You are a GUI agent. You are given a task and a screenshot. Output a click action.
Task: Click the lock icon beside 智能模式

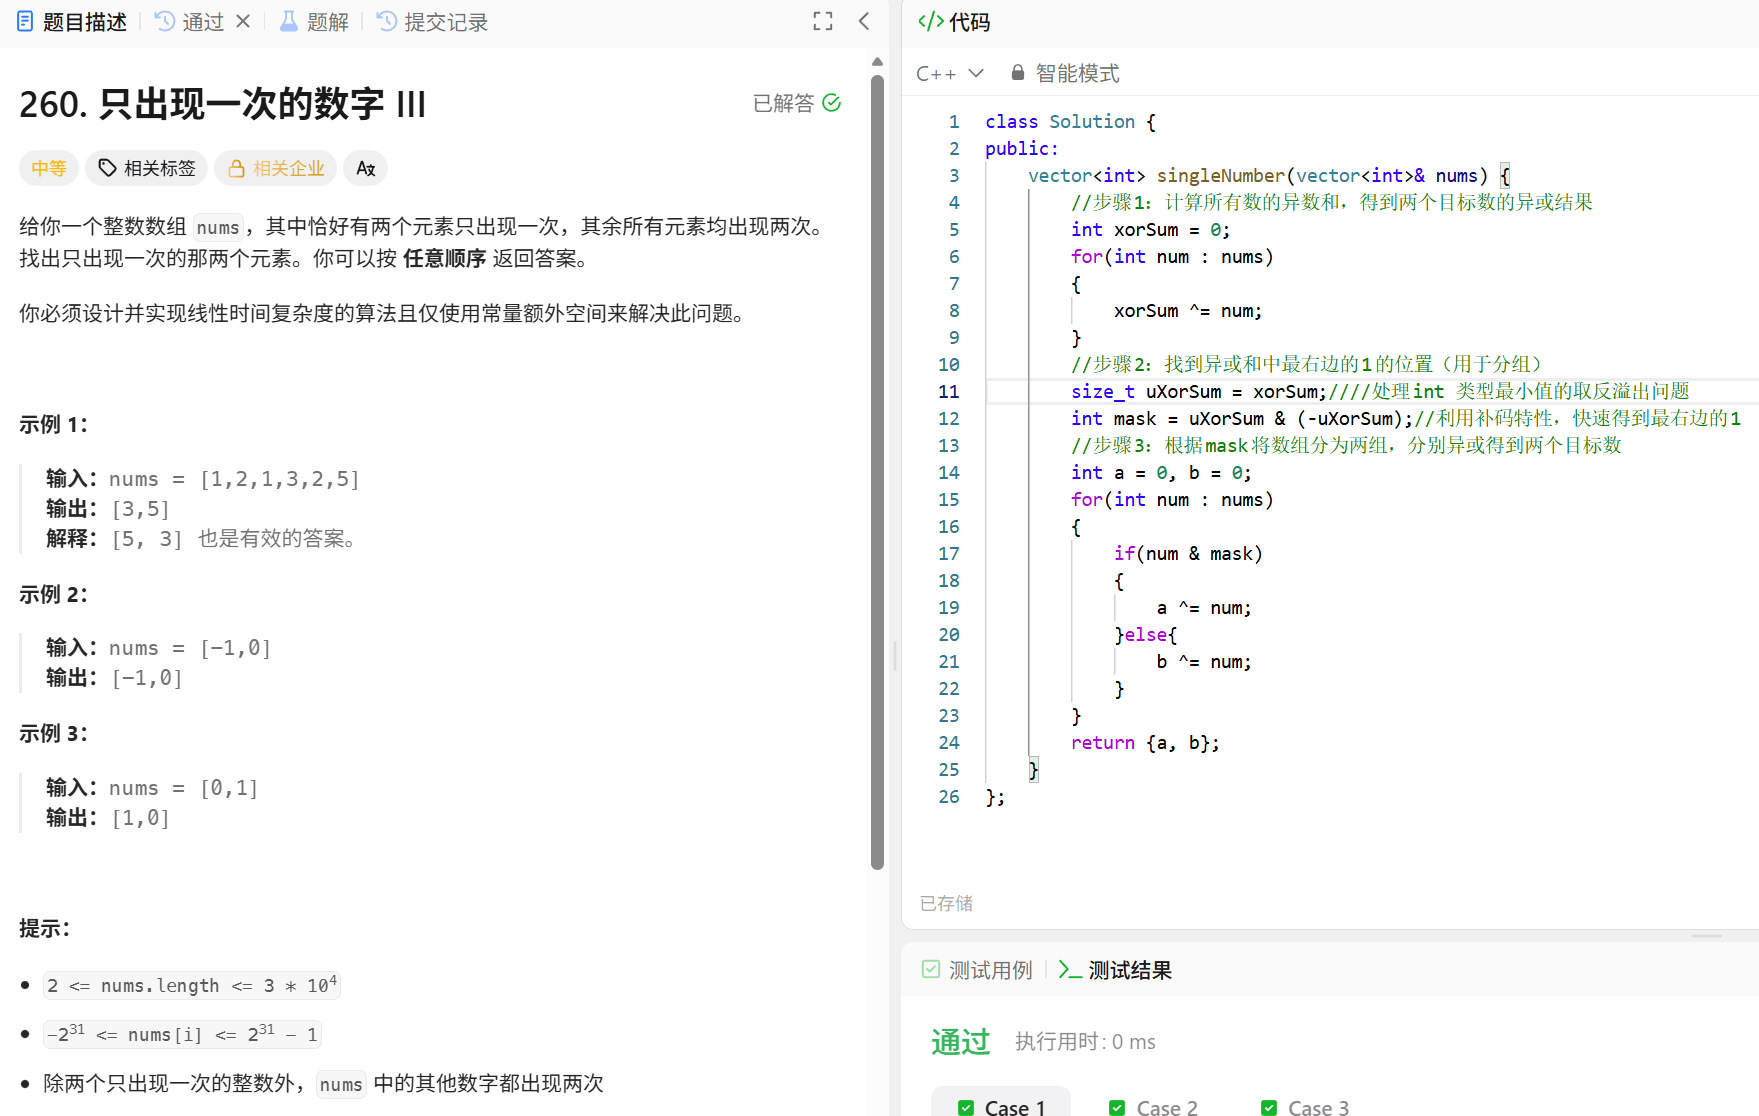(x=1017, y=72)
